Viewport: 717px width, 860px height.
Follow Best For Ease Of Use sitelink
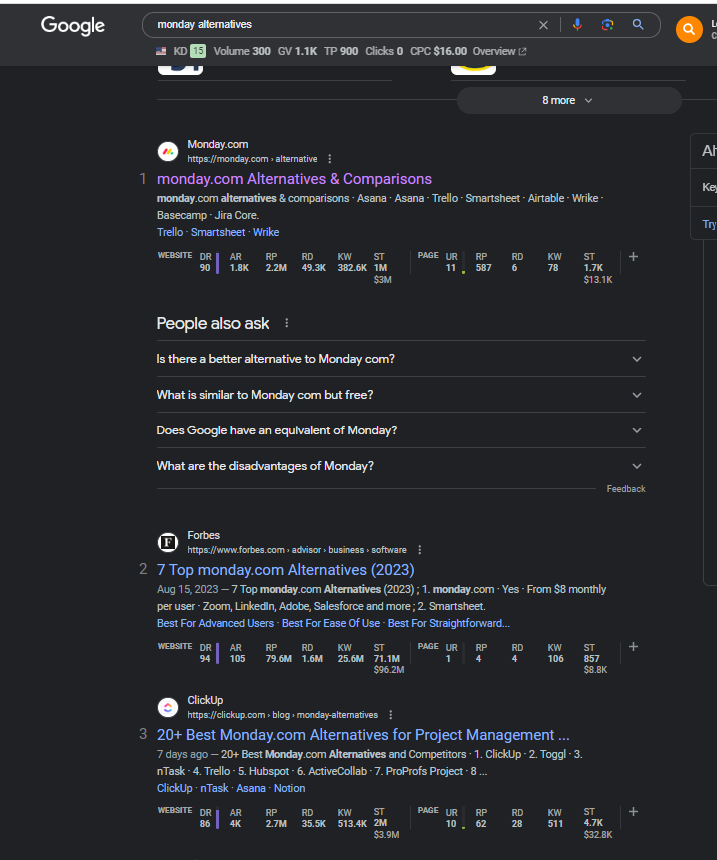[331, 623]
